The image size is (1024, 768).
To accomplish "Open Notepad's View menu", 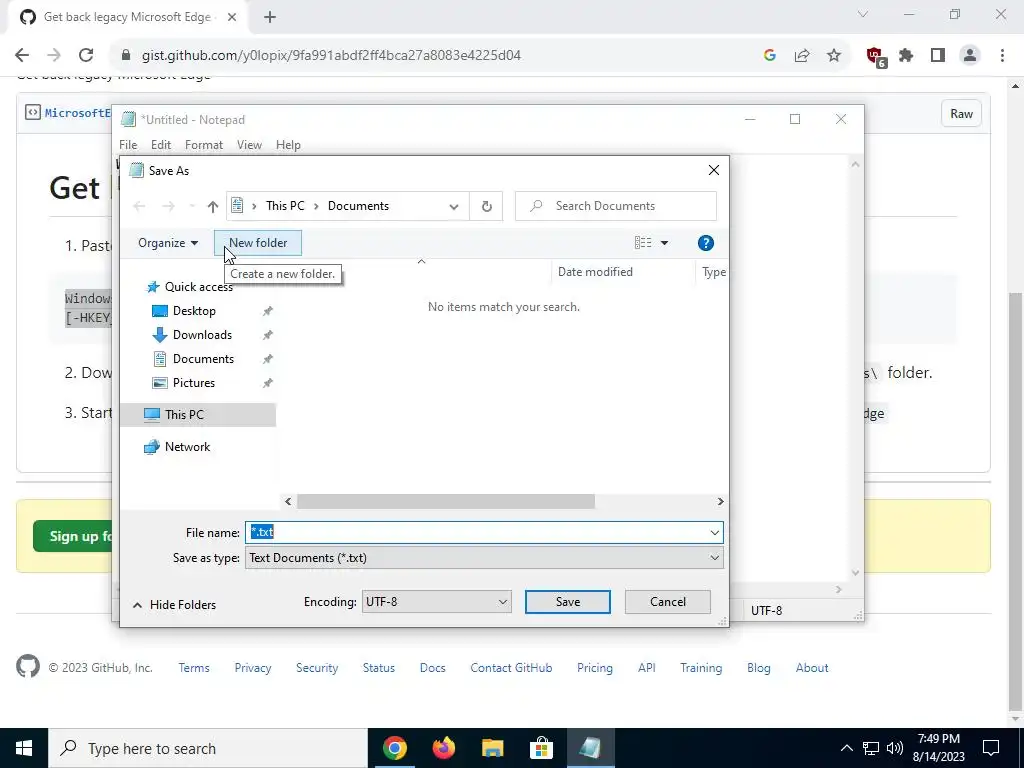I will pyautogui.click(x=249, y=145).
